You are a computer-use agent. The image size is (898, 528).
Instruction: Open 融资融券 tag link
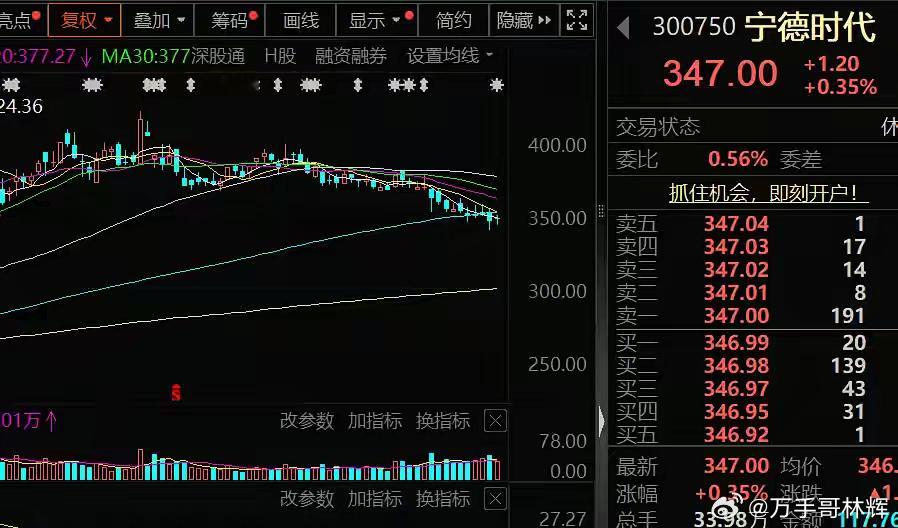[x=351, y=56]
